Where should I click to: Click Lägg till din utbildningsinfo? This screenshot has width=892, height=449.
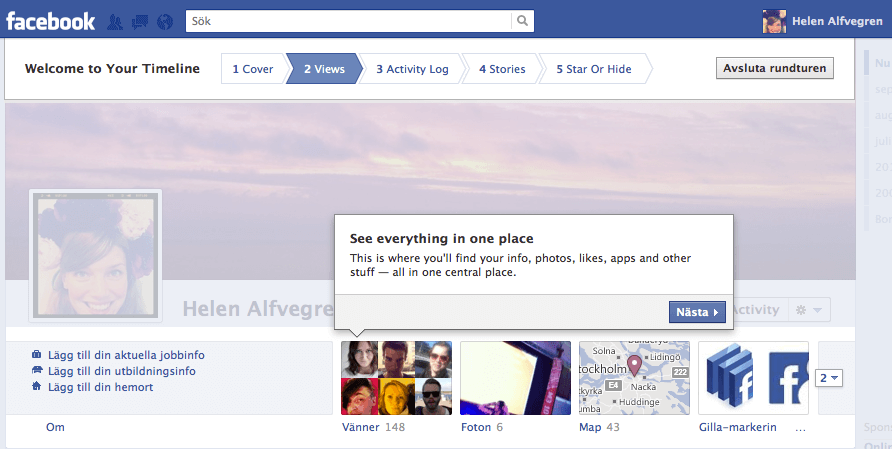point(122,371)
